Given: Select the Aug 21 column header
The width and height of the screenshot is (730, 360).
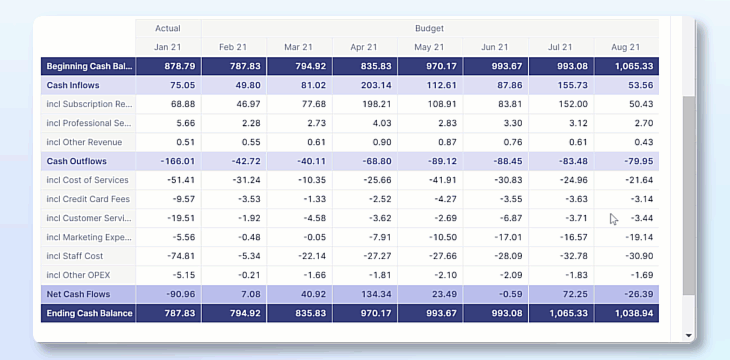Looking at the screenshot, I should click(626, 47).
